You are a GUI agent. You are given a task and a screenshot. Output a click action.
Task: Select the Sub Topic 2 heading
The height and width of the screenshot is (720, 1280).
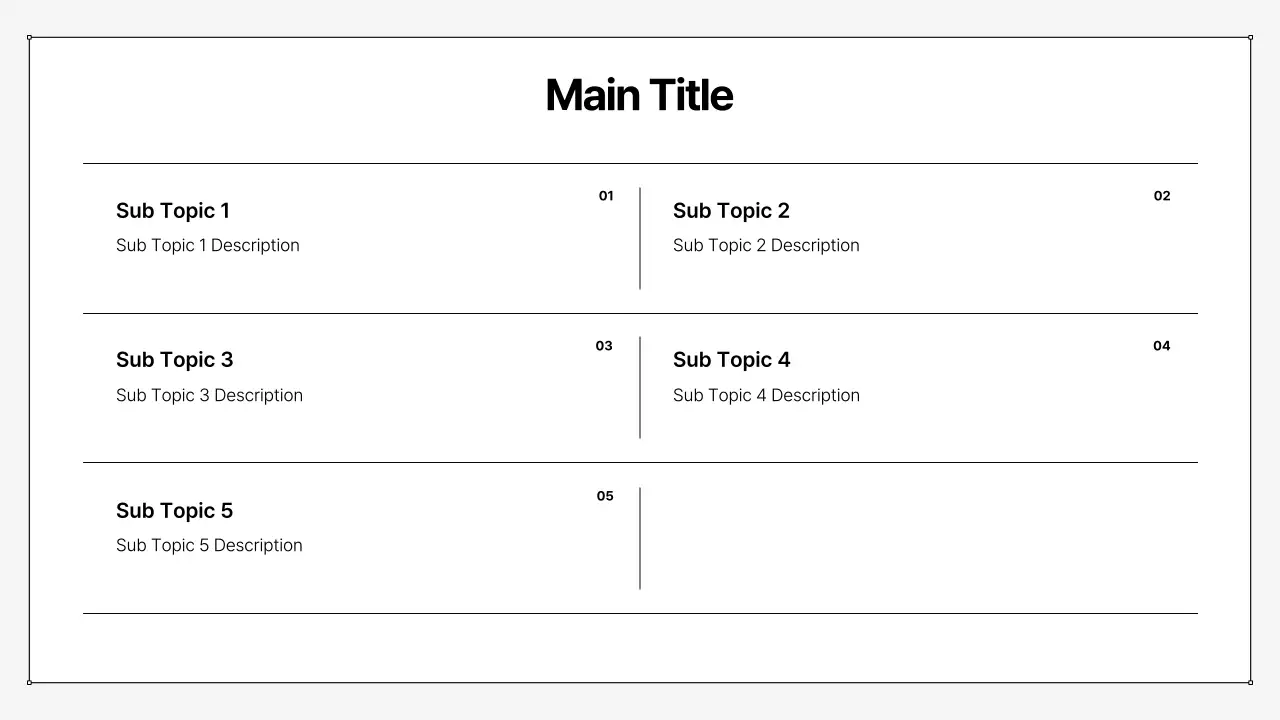pos(731,211)
